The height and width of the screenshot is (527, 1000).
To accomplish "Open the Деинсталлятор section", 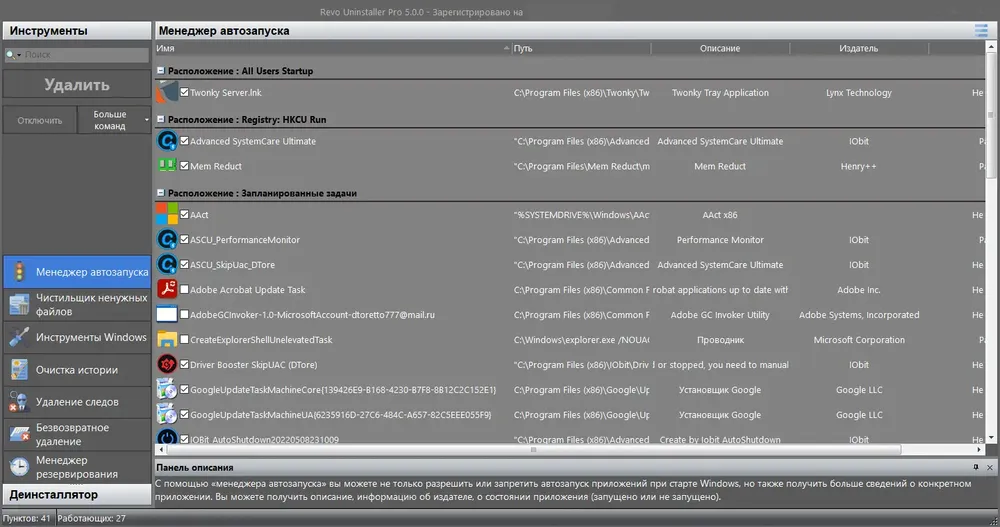I will 77,494.
